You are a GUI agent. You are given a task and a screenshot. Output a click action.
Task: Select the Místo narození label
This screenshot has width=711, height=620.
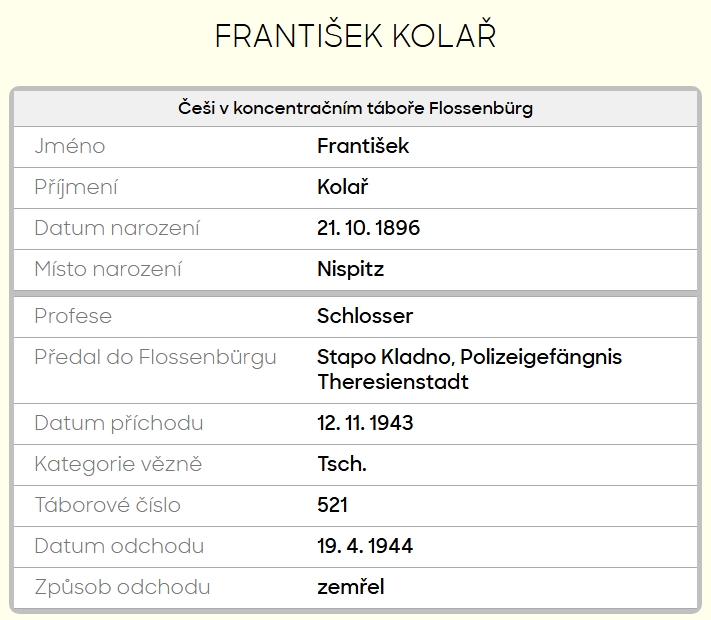pyautogui.click(x=108, y=269)
